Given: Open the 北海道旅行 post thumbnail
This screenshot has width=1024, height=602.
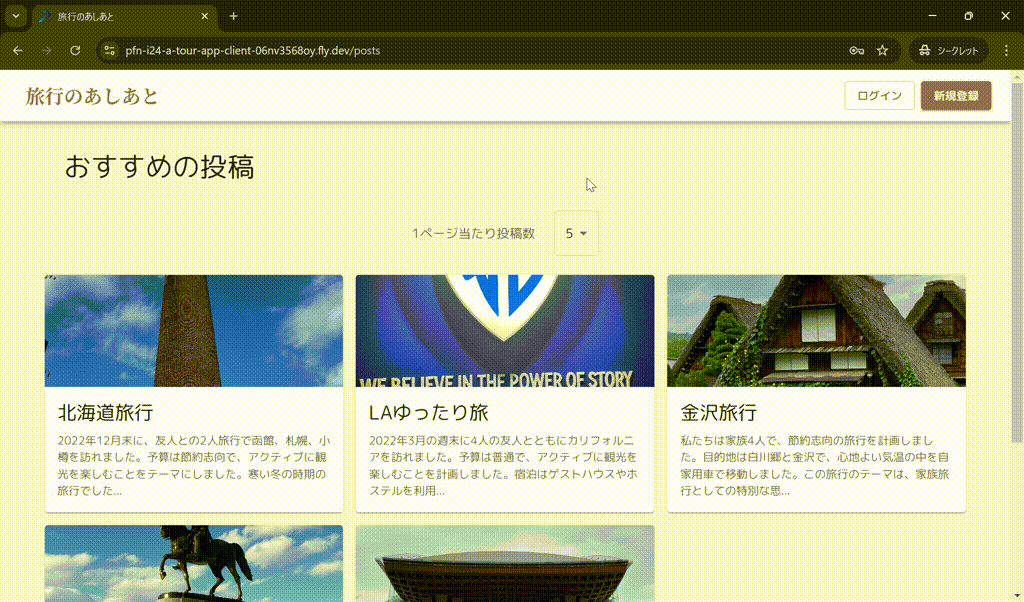Looking at the screenshot, I should pyautogui.click(x=194, y=331).
